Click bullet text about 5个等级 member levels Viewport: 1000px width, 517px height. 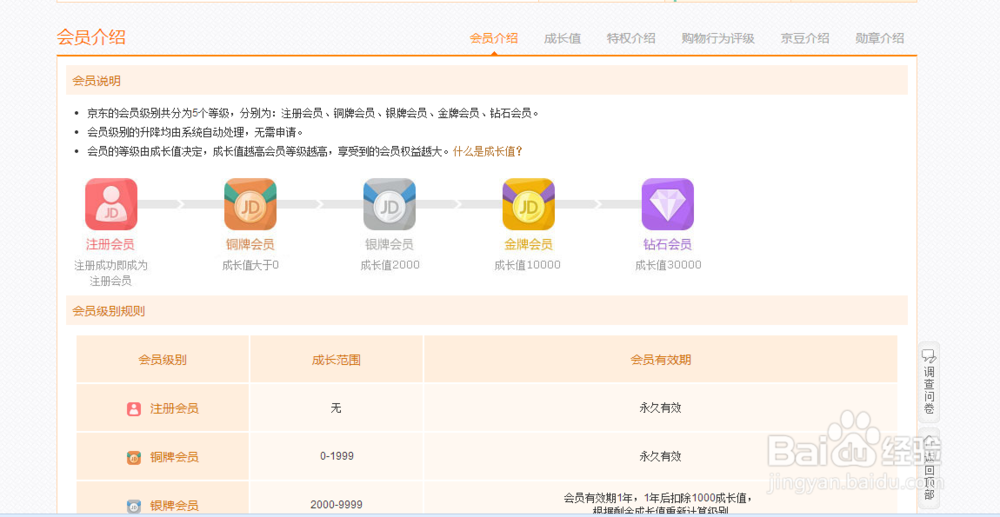pos(313,113)
